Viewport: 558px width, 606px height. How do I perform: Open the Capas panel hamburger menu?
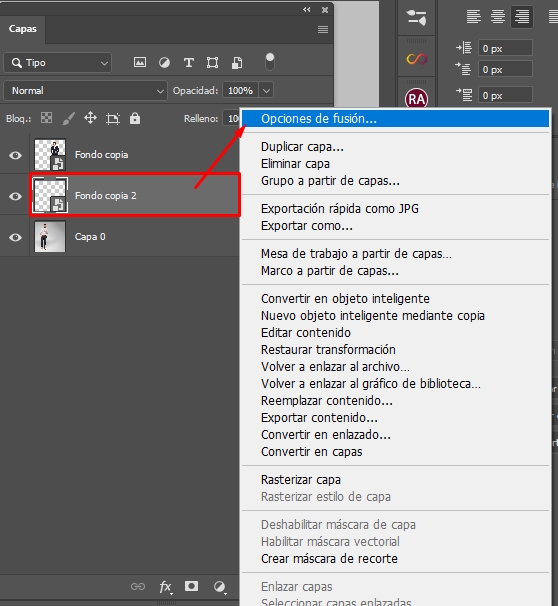point(323,29)
